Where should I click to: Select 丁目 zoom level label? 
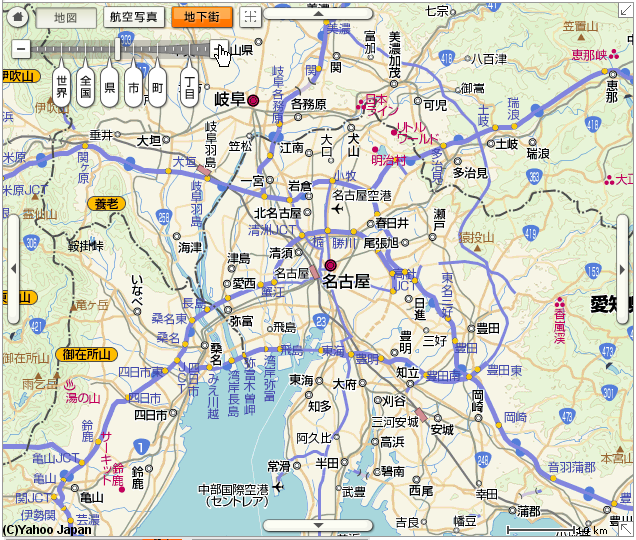189,87
